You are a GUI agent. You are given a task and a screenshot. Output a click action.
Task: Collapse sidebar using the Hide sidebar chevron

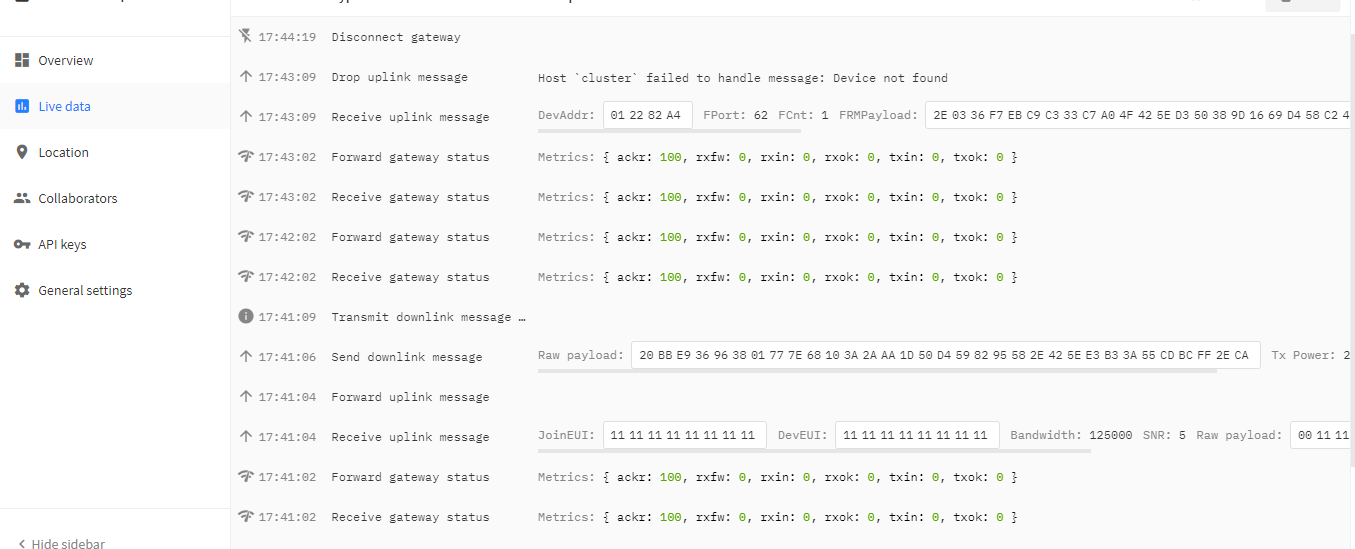22,544
